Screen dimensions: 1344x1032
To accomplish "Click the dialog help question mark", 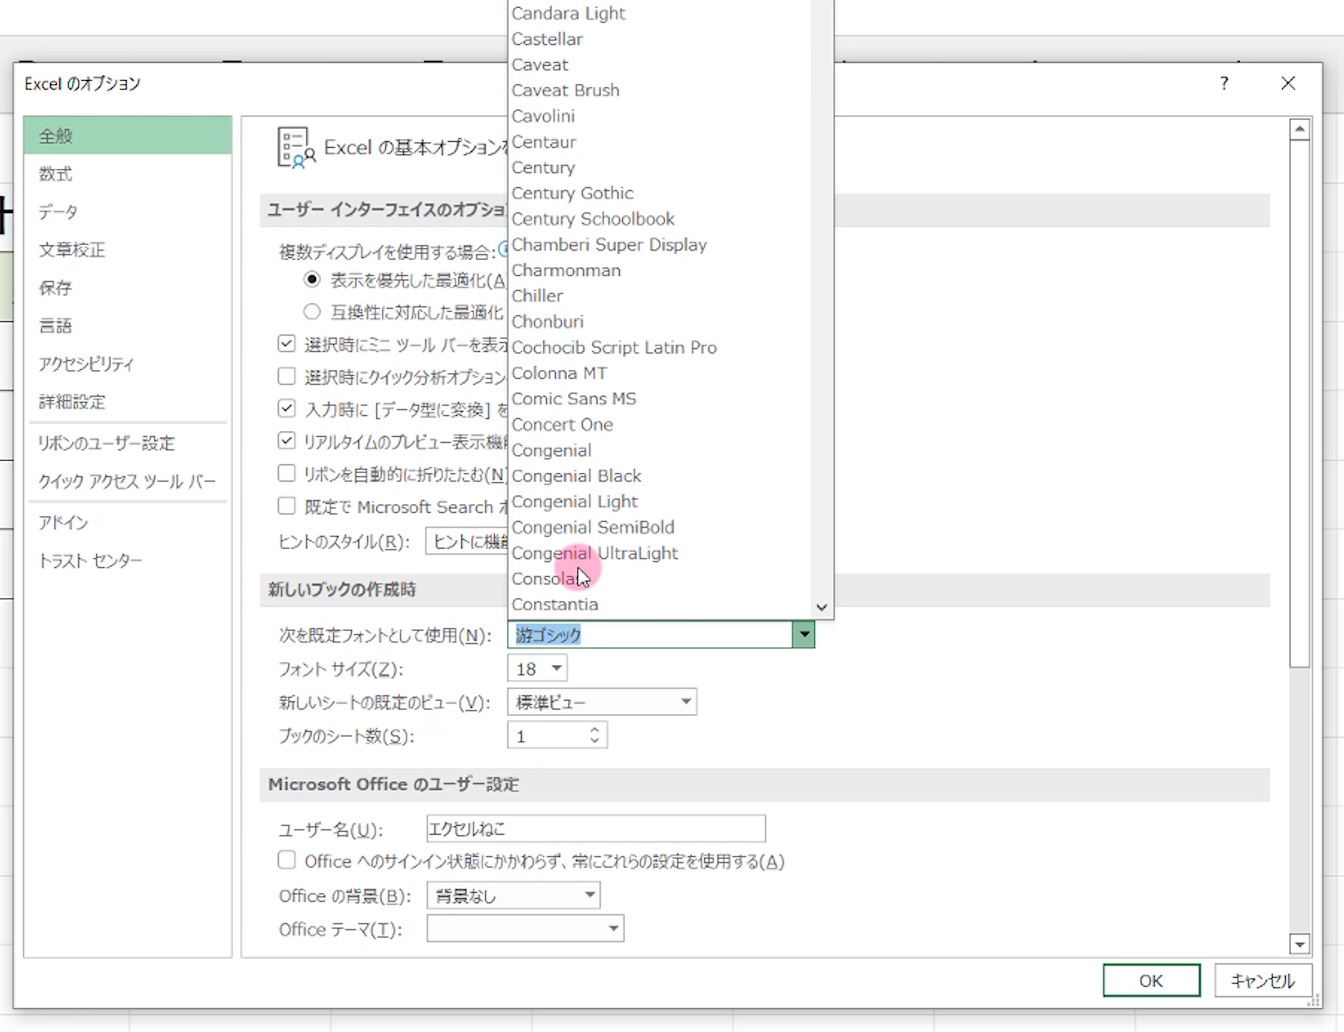I will click(x=1224, y=84).
